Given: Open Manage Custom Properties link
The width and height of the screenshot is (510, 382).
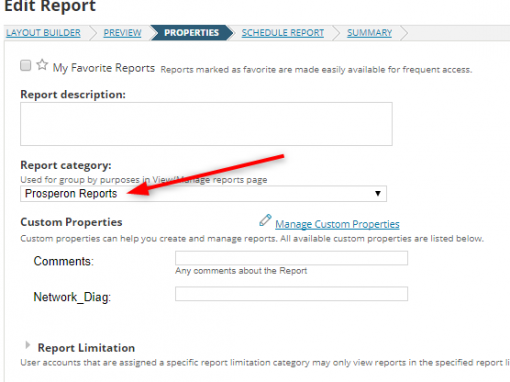Looking at the screenshot, I should coord(337,224).
